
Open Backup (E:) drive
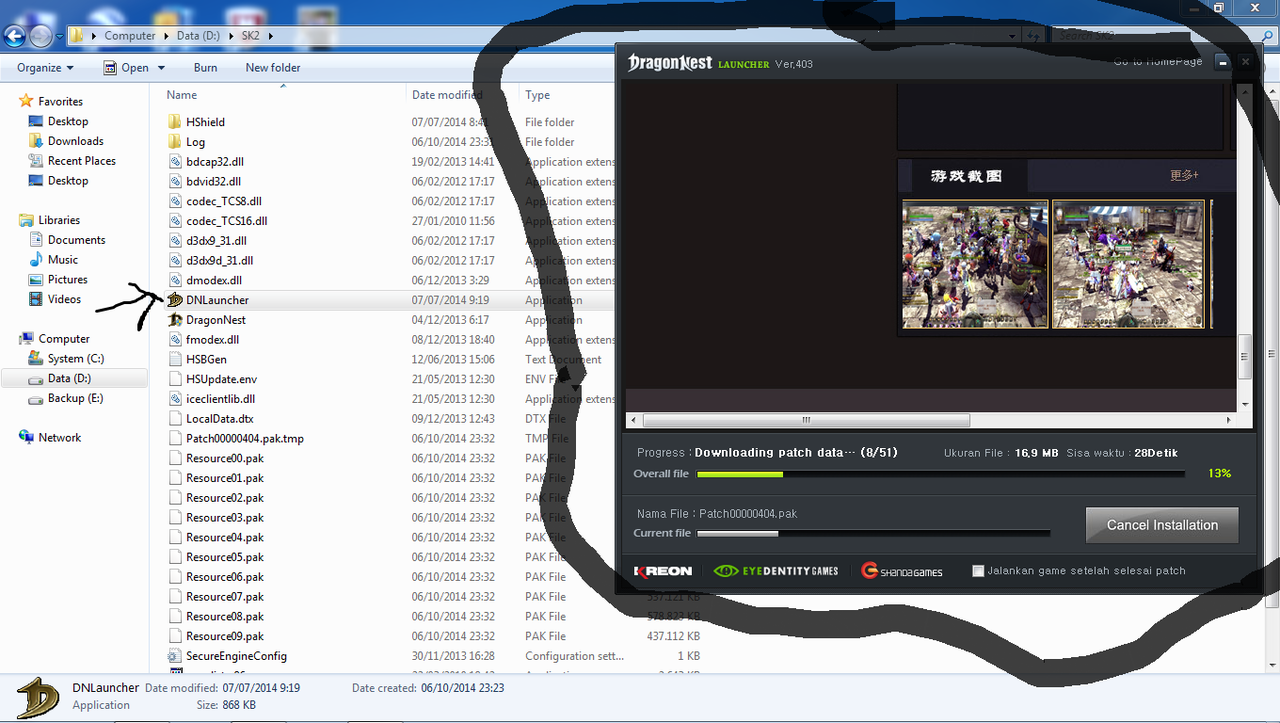(x=75, y=398)
